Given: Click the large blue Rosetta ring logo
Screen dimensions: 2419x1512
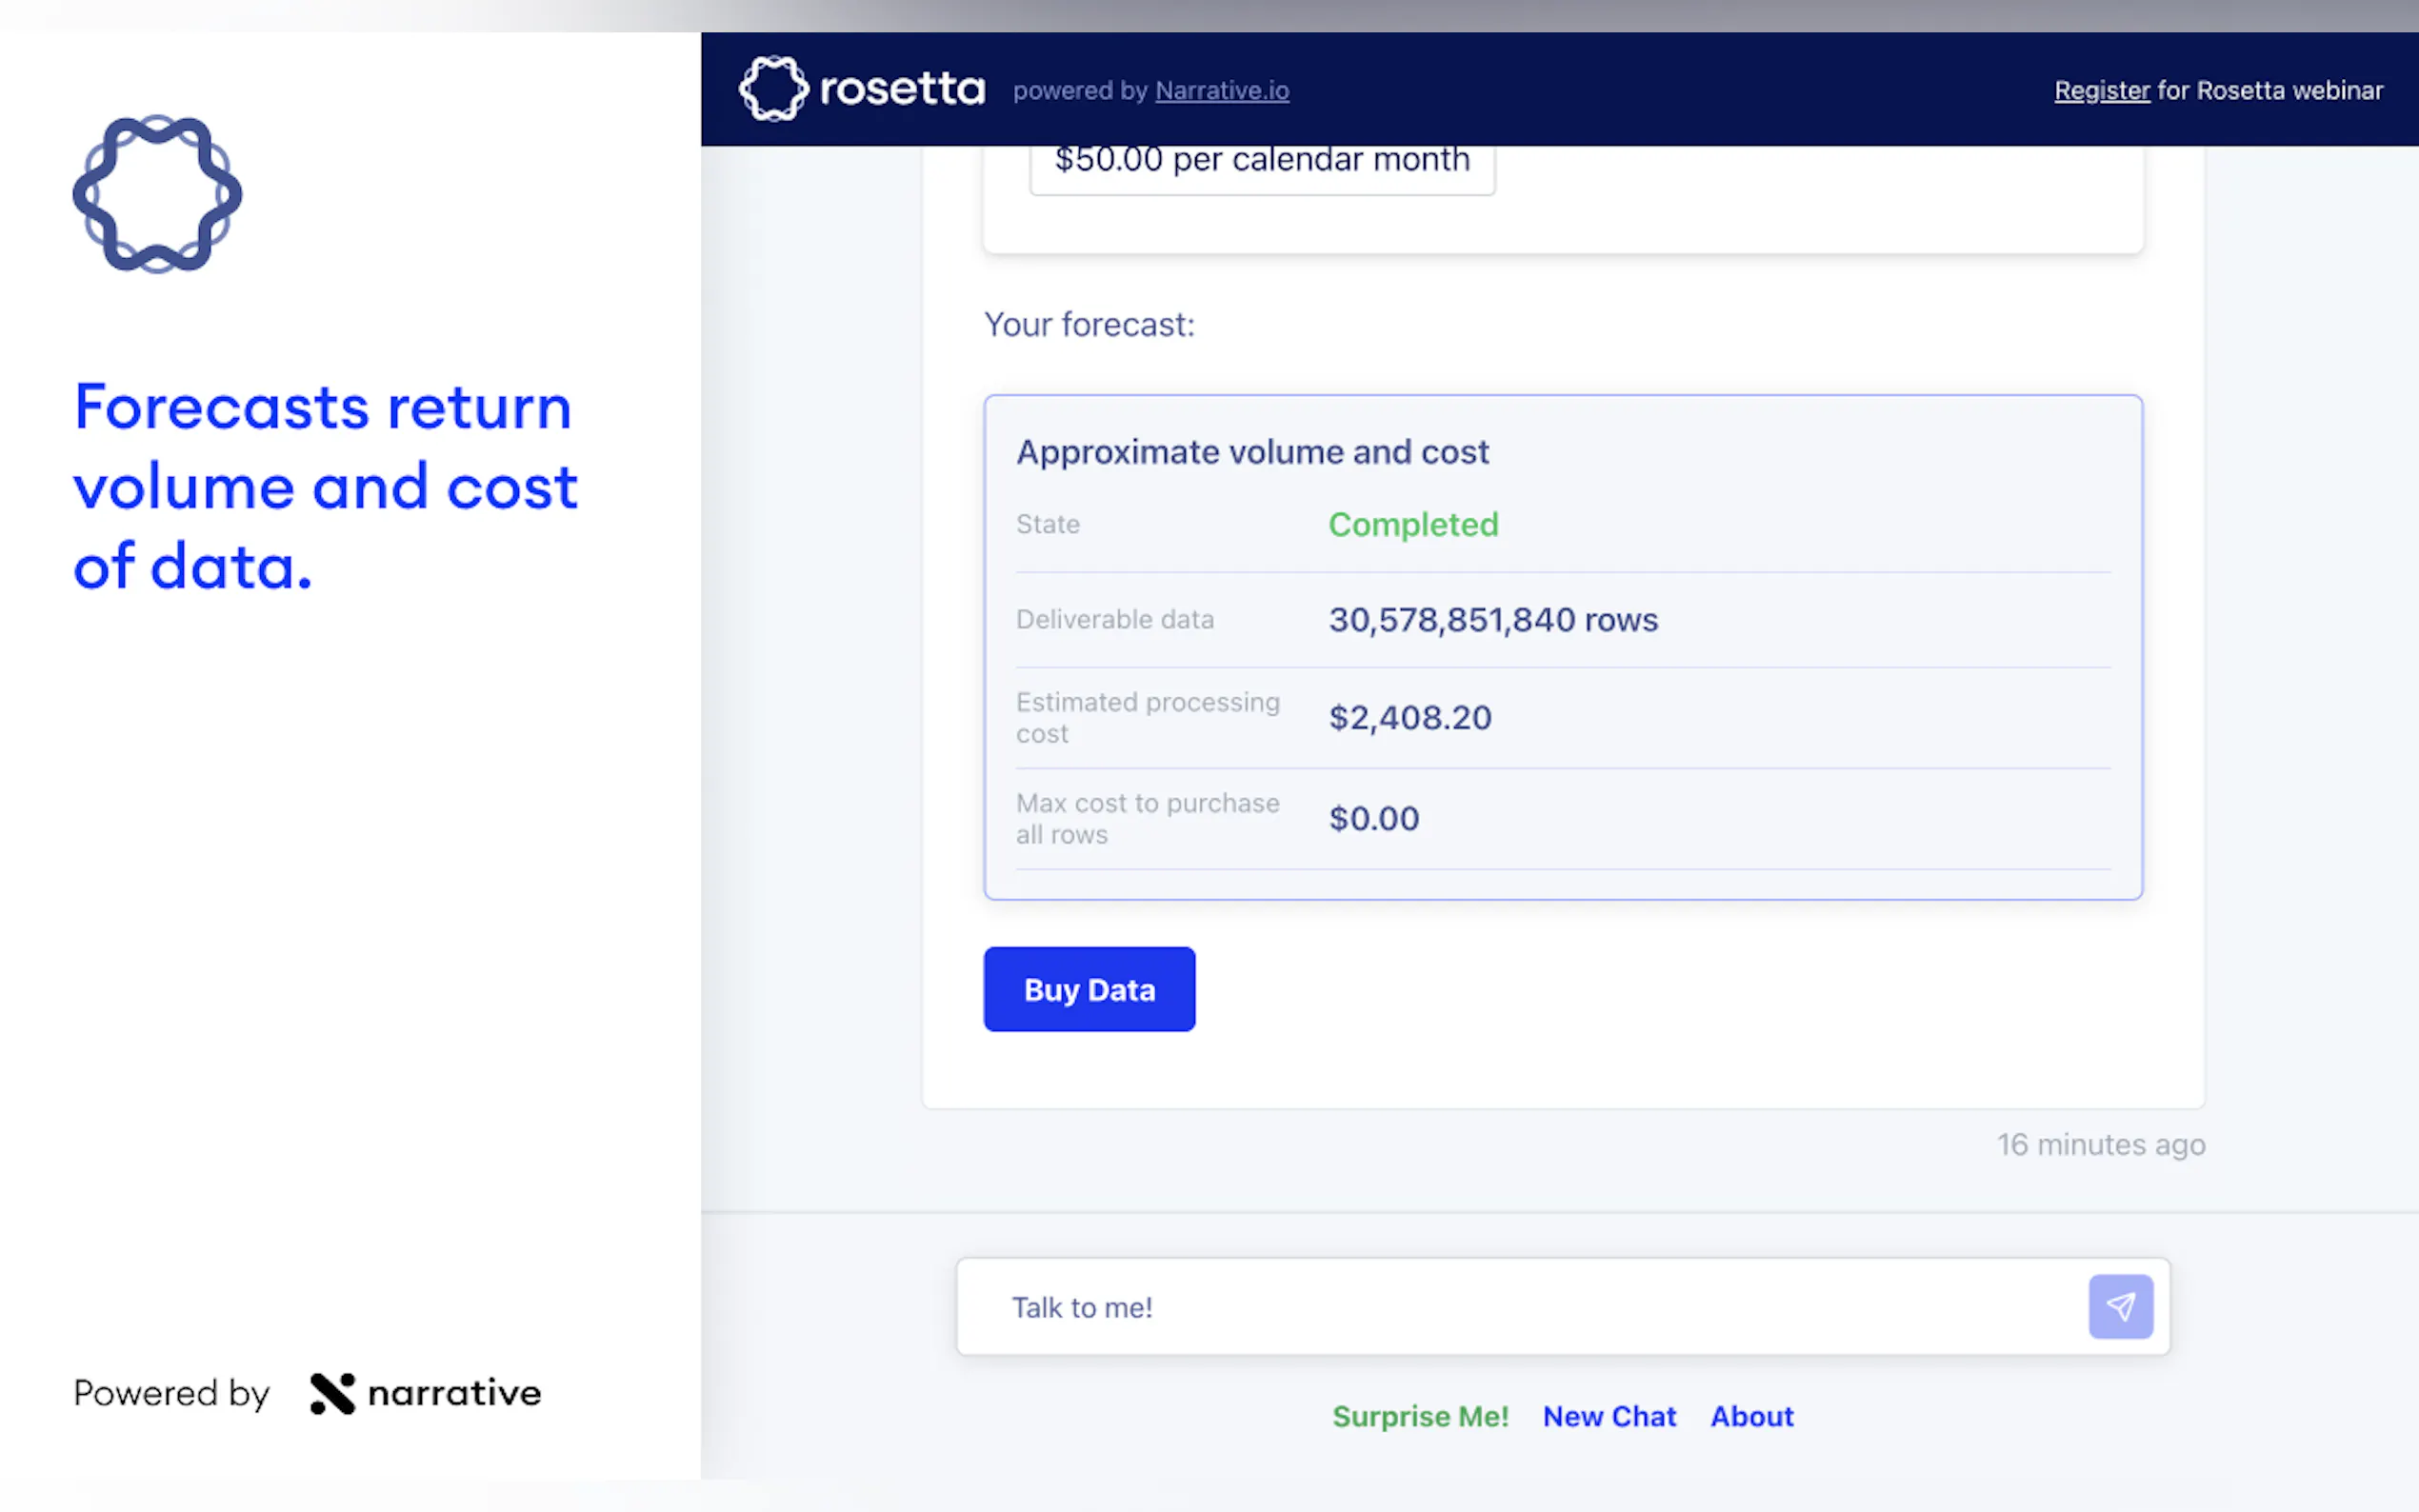Looking at the screenshot, I should (x=157, y=194).
